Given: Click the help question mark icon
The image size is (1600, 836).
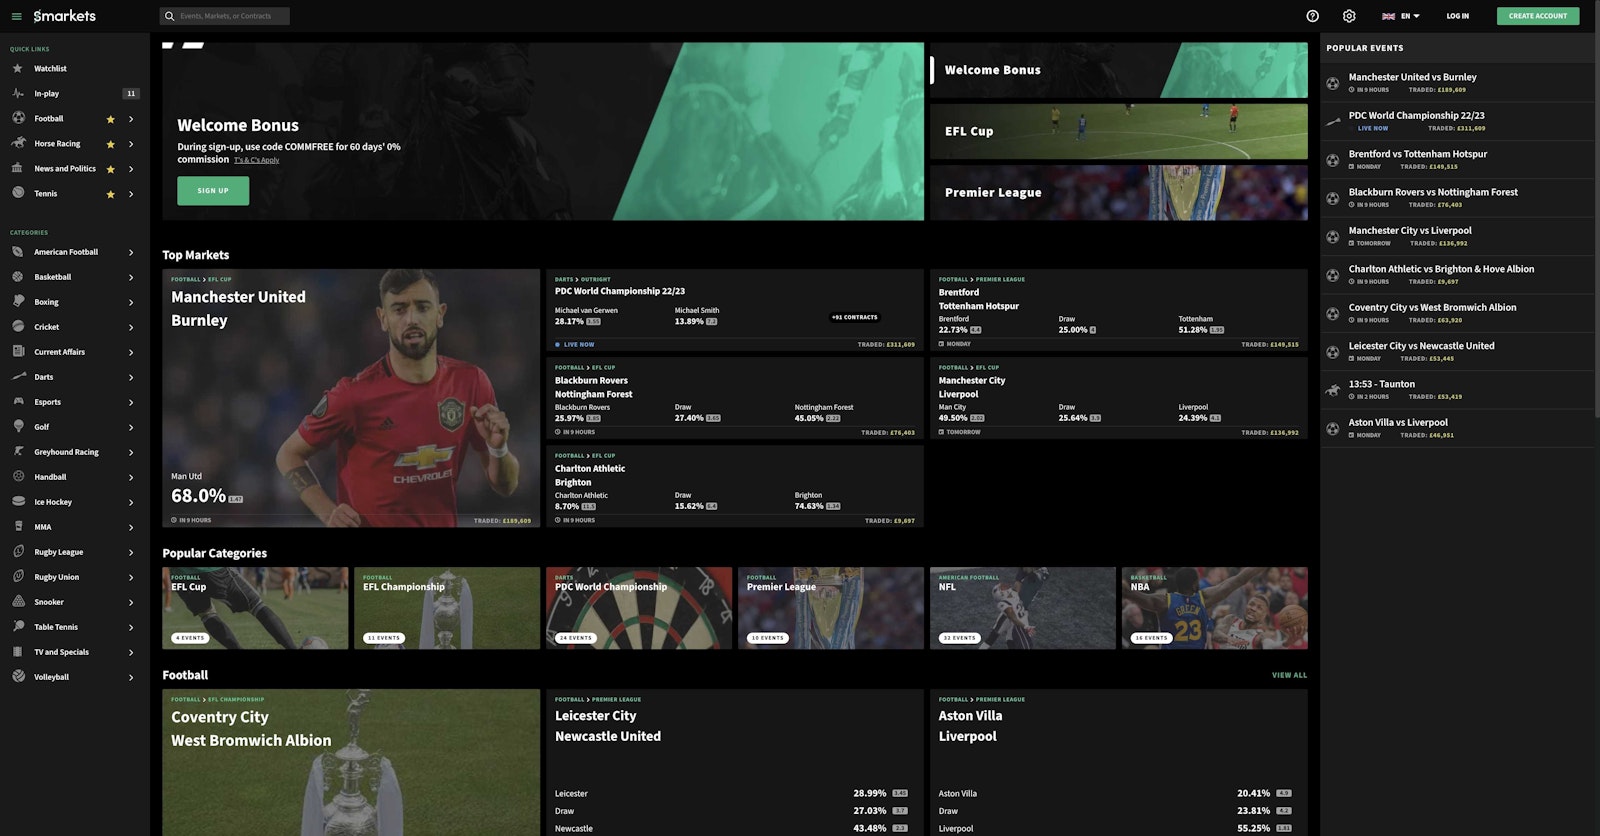Looking at the screenshot, I should [1312, 16].
